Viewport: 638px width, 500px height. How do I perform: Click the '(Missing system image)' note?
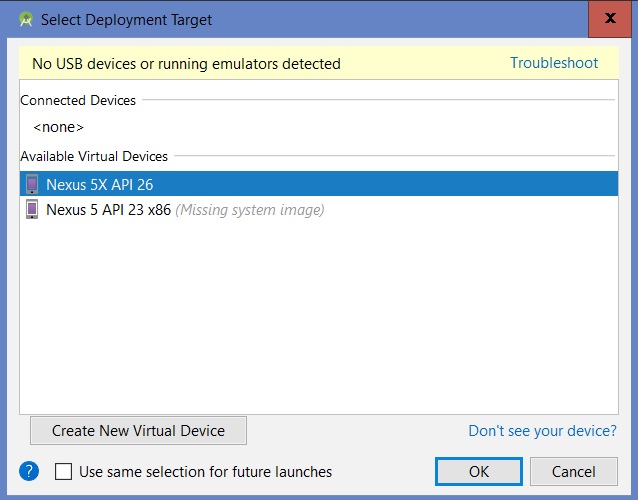point(249,209)
